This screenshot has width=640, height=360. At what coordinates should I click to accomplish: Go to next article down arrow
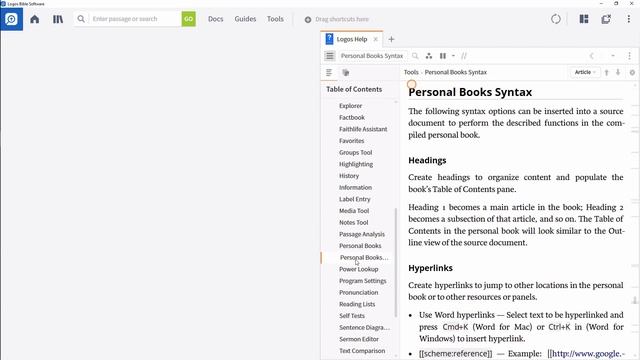(618, 72)
